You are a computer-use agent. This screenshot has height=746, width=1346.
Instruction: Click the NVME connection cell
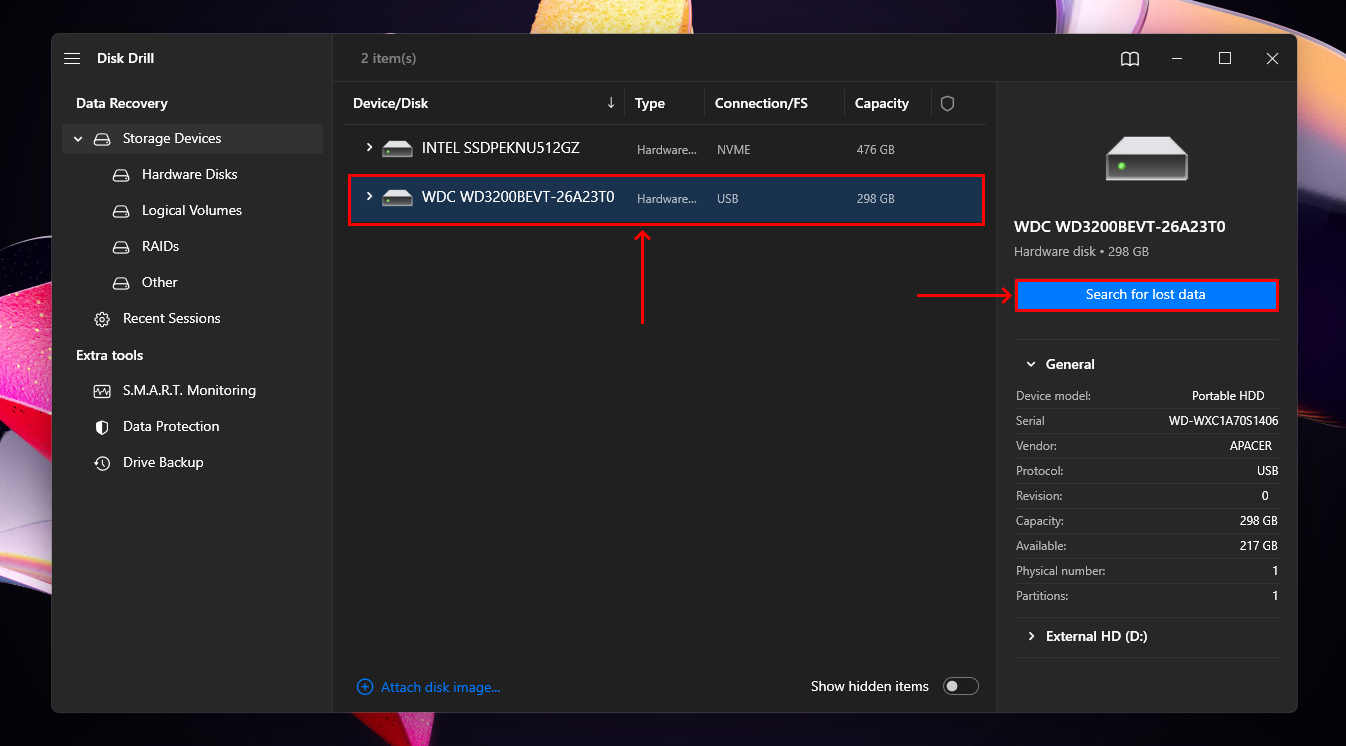[x=734, y=150]
